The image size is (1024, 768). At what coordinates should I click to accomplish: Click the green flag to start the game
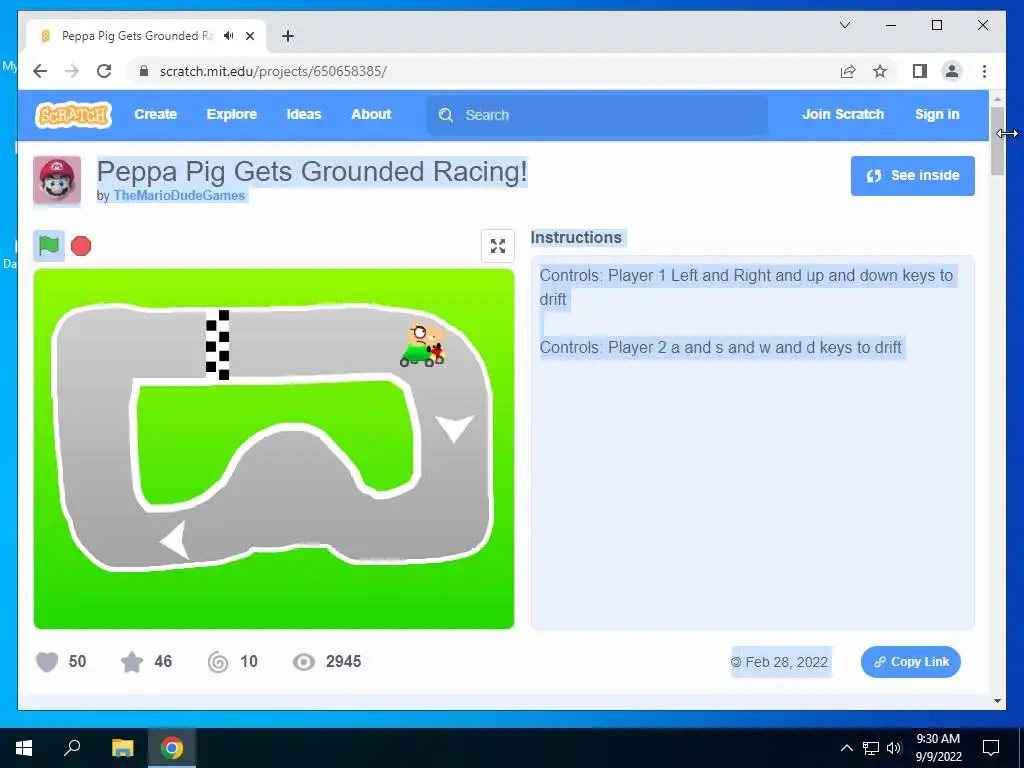click(49, 246)
